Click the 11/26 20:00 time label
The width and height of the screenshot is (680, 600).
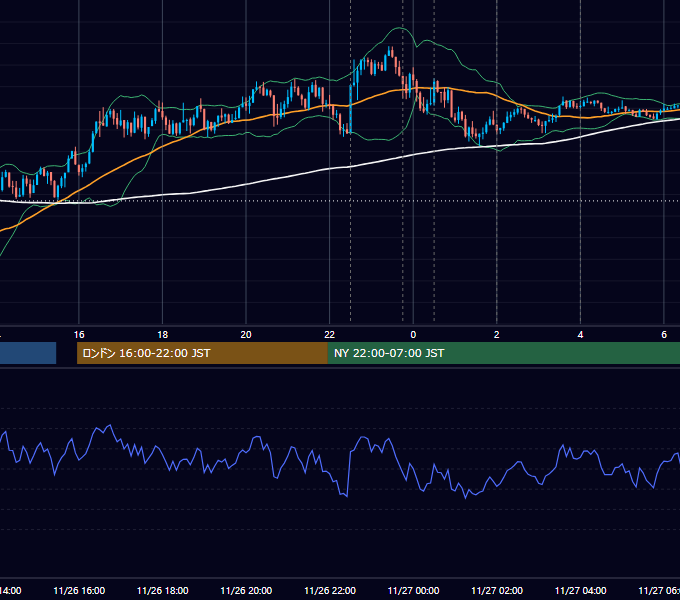246,591
